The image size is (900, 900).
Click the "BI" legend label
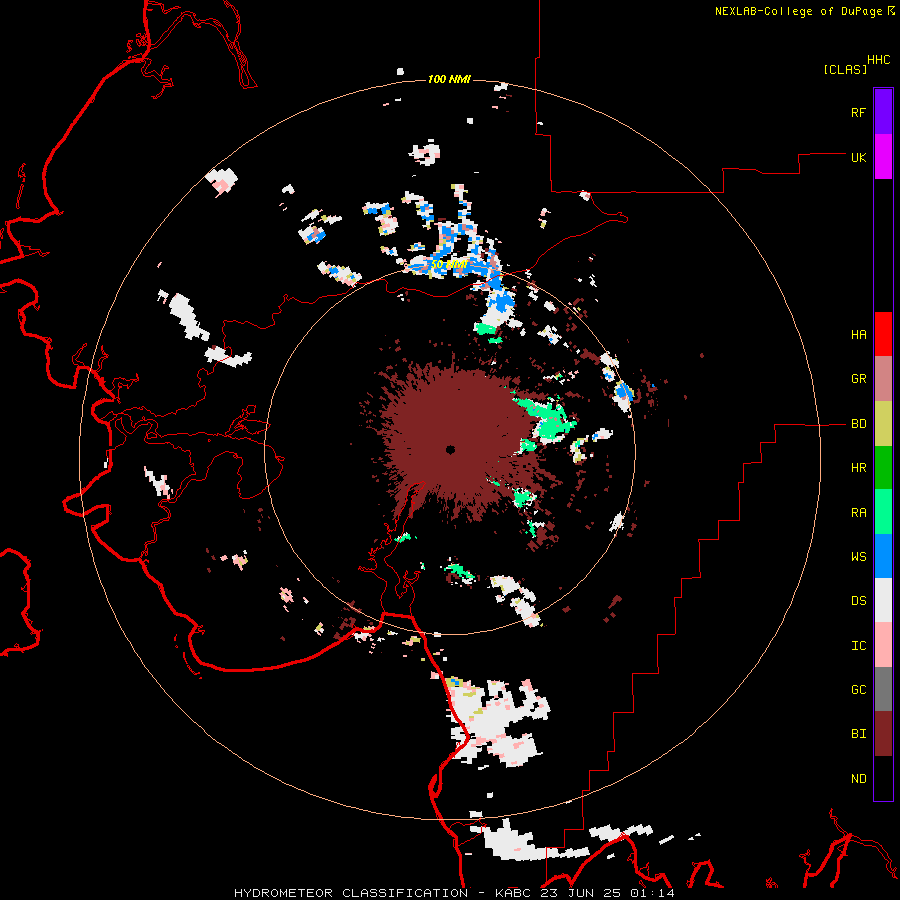coord(858,734)
